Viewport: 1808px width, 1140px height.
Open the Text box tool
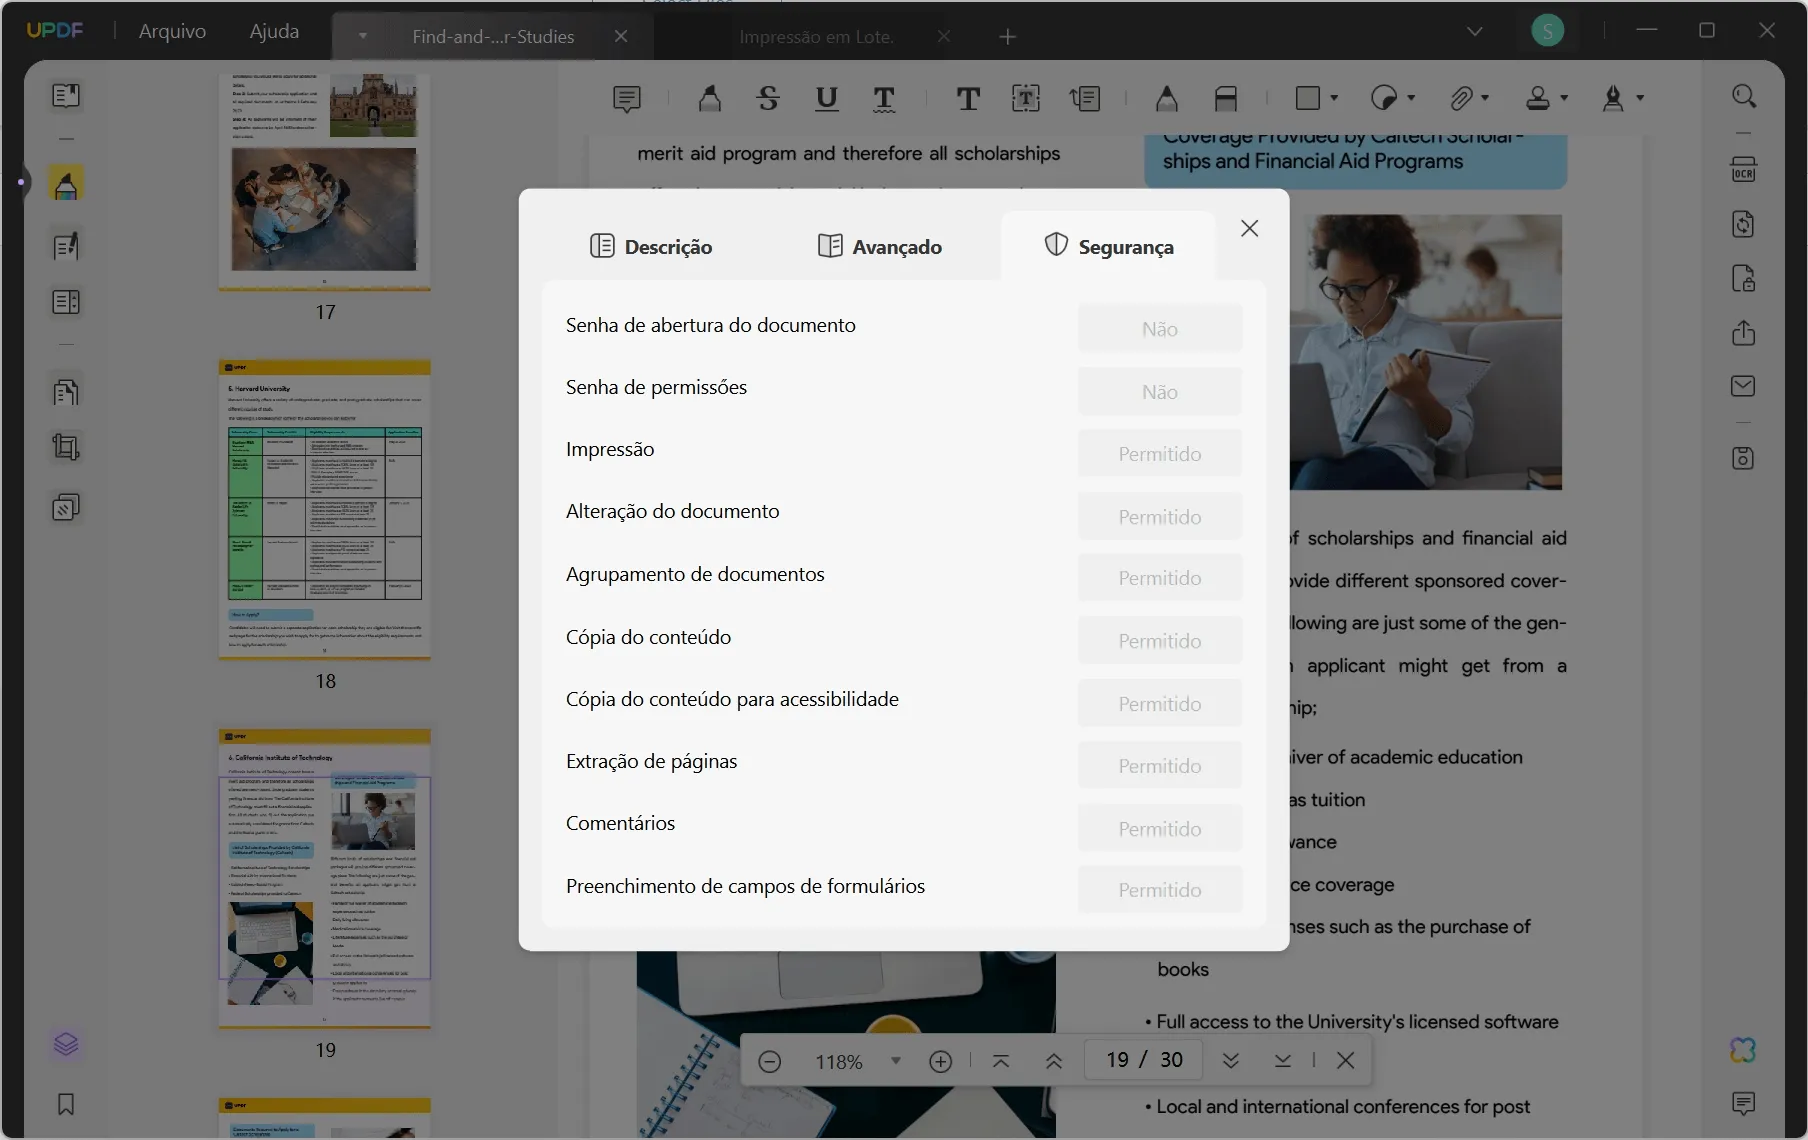(x=1027, y=98)
